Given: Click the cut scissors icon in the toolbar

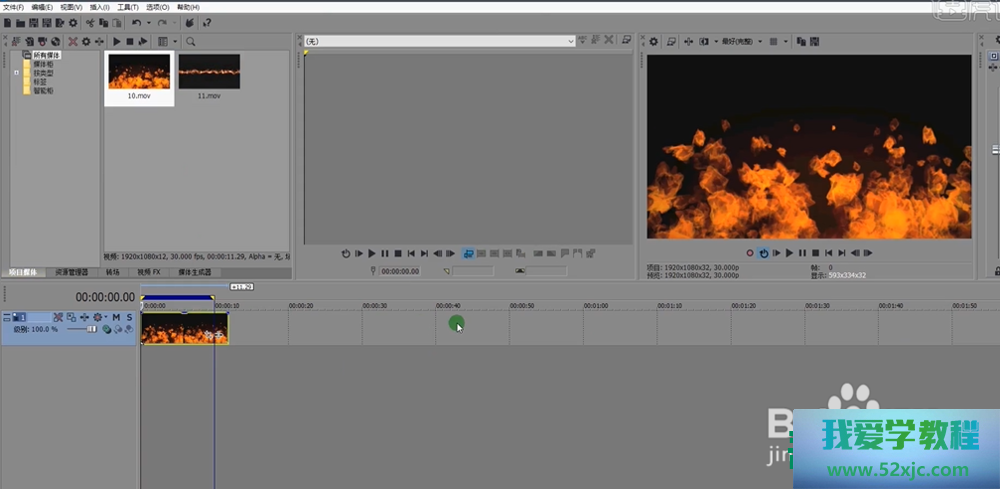Looking at the screenshot, I should [90, 22].
